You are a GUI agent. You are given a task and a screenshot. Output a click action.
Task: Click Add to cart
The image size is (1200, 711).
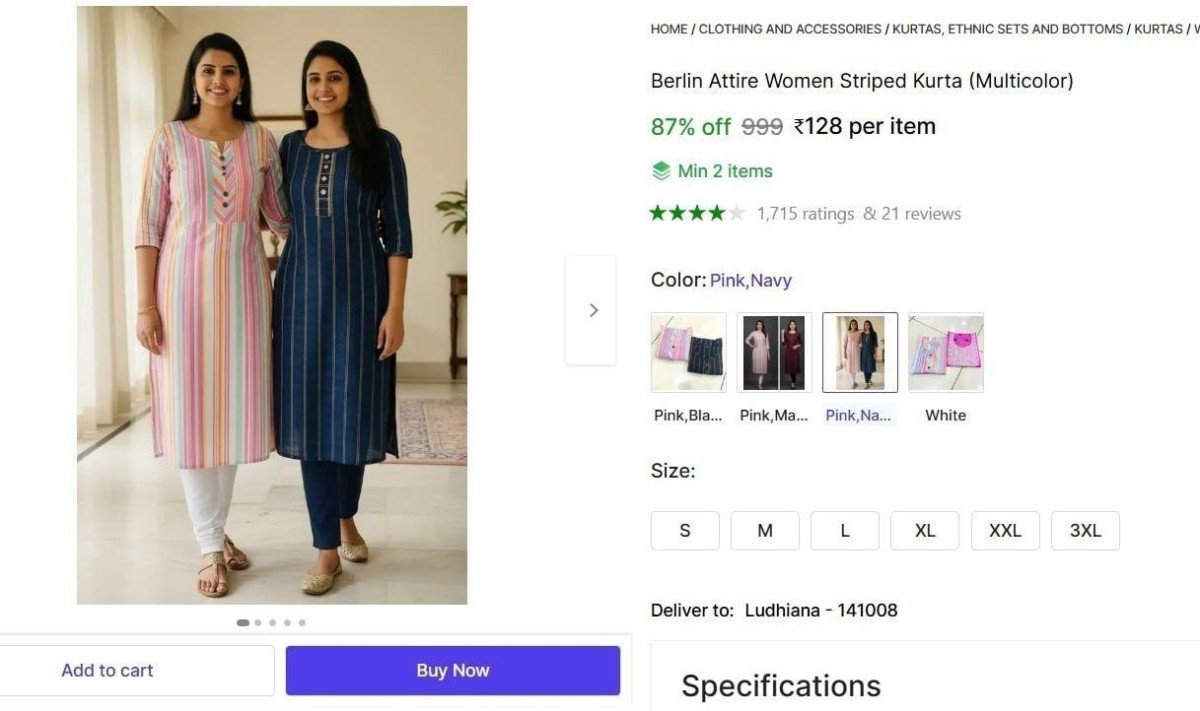coord(107,670)
